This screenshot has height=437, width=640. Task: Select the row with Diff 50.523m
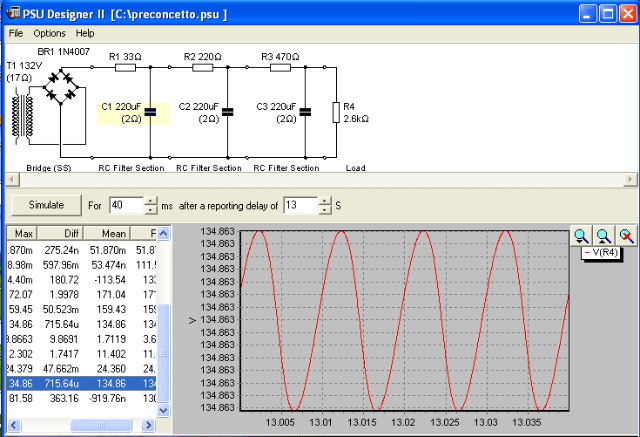coord(82,309)
